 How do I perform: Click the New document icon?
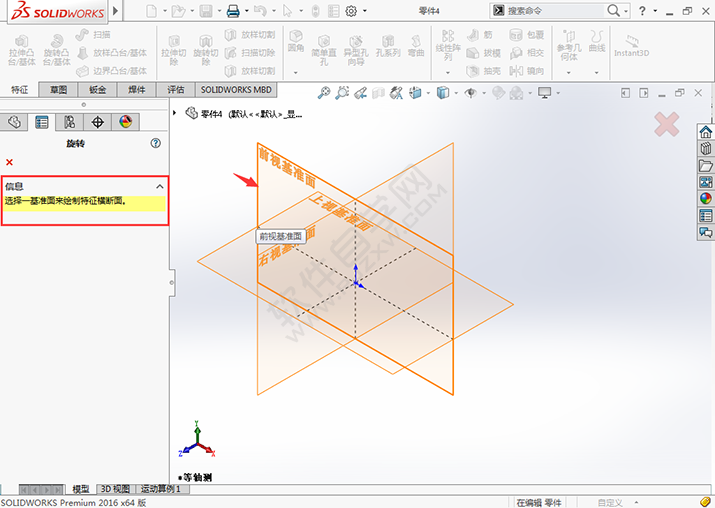pos(151,10)
